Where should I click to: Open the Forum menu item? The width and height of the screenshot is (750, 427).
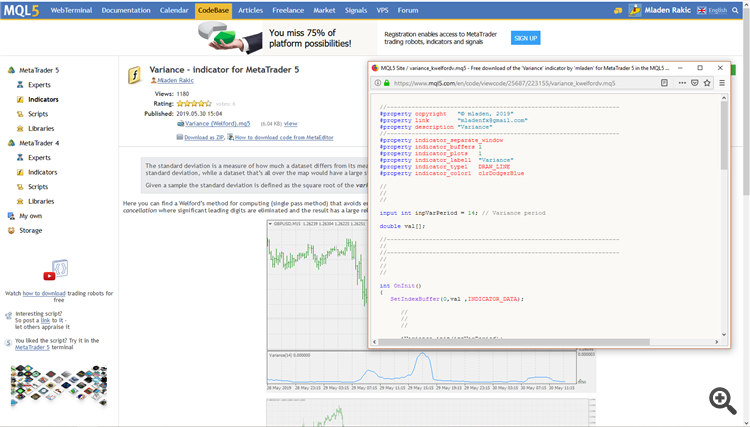click(408, 10)
